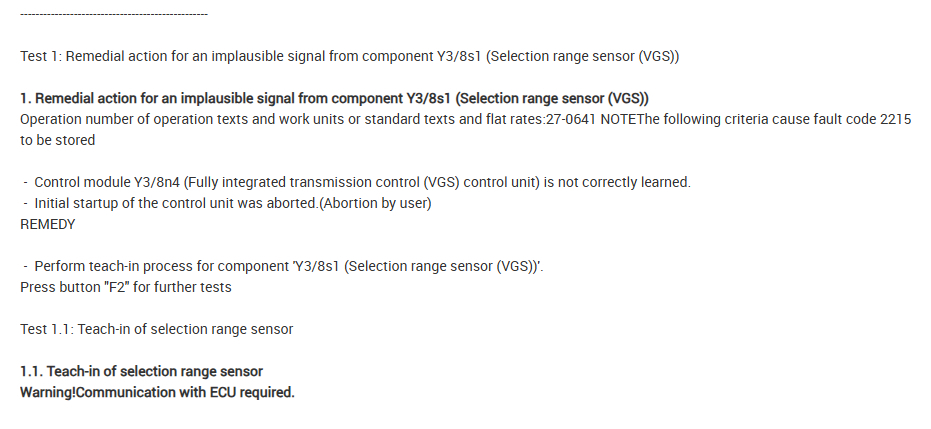Click the "F2" key reference

(112, 287)
